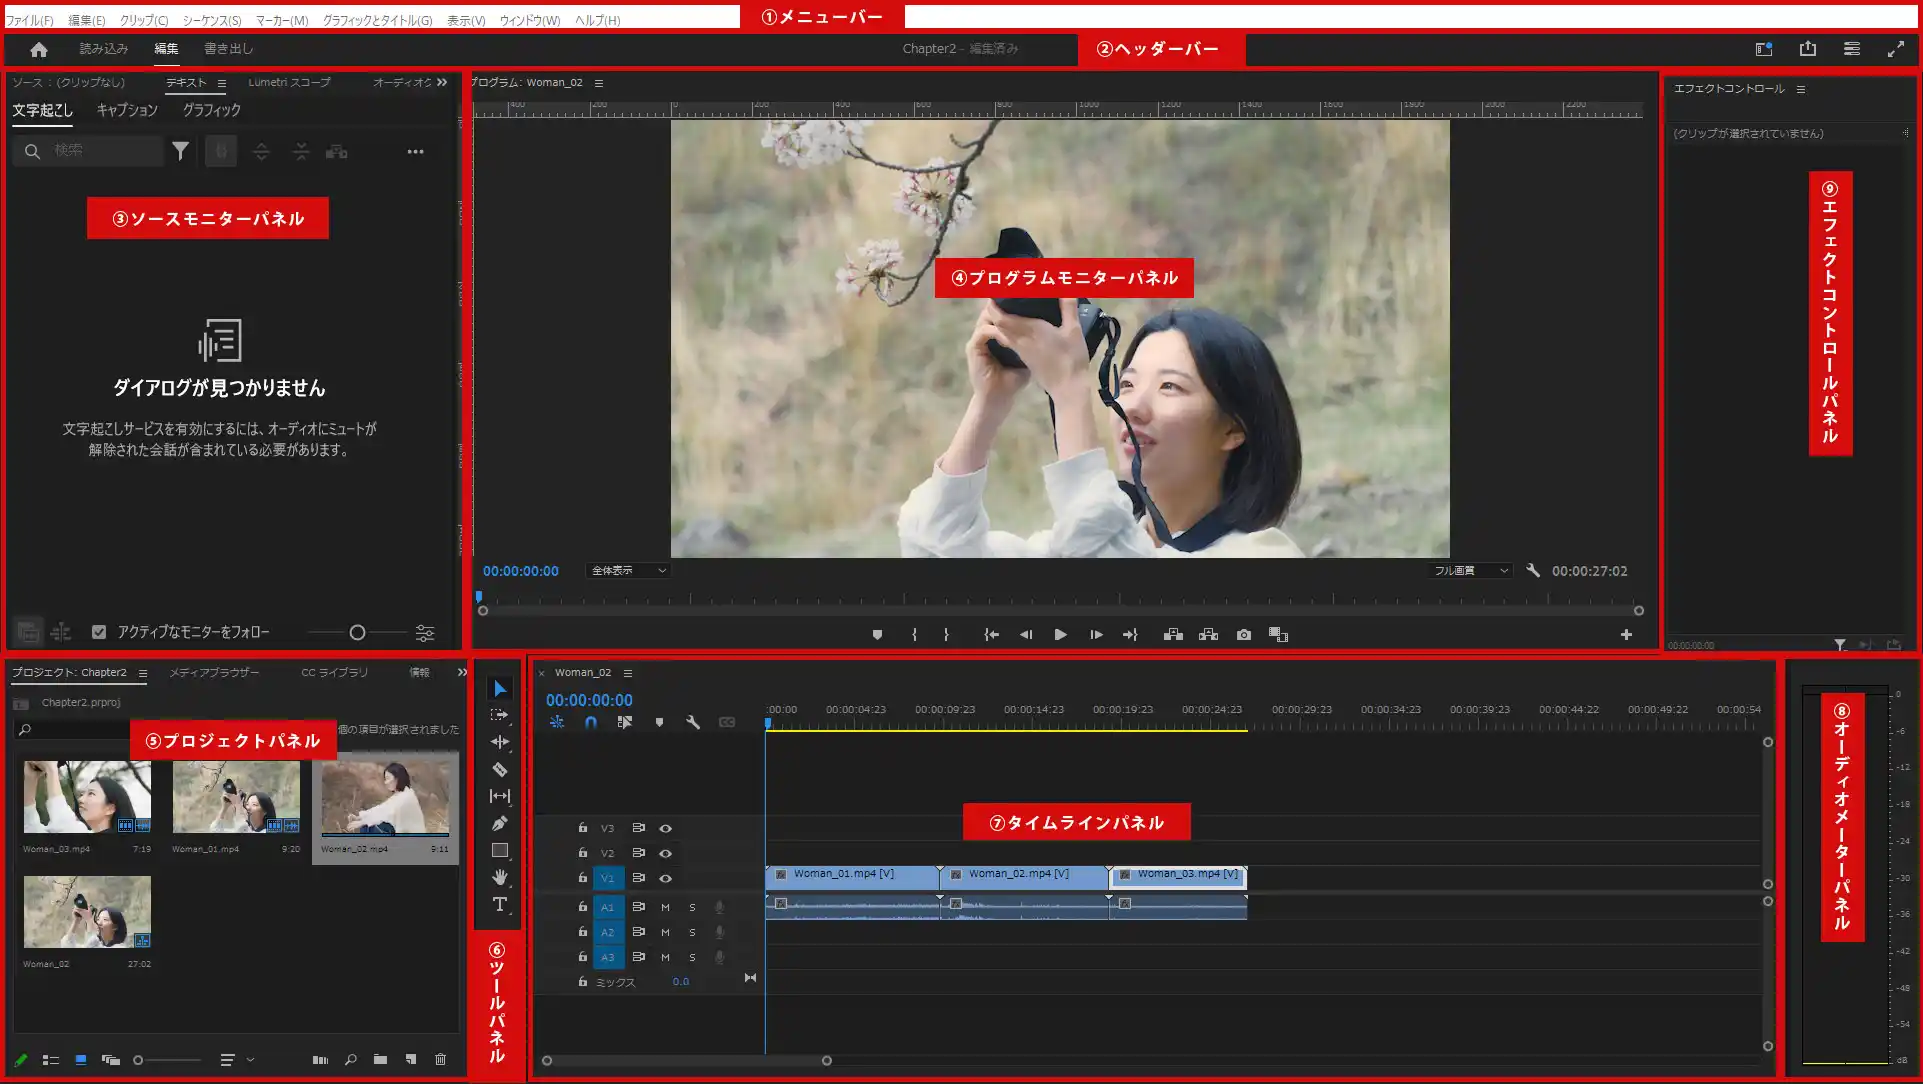Click the New Item icon in Project panel

pos(411,1059)
